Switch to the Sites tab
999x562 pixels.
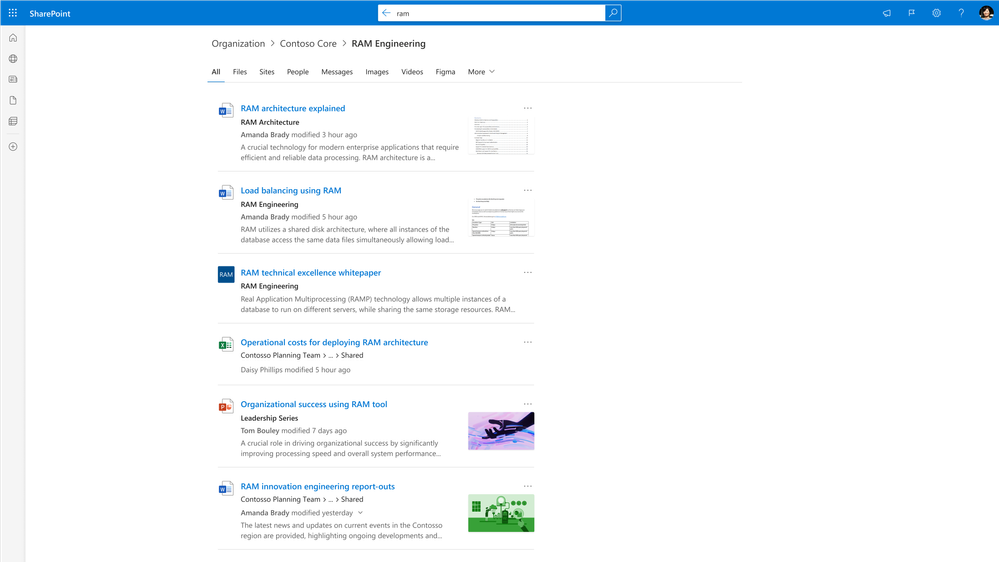[267, 72]
